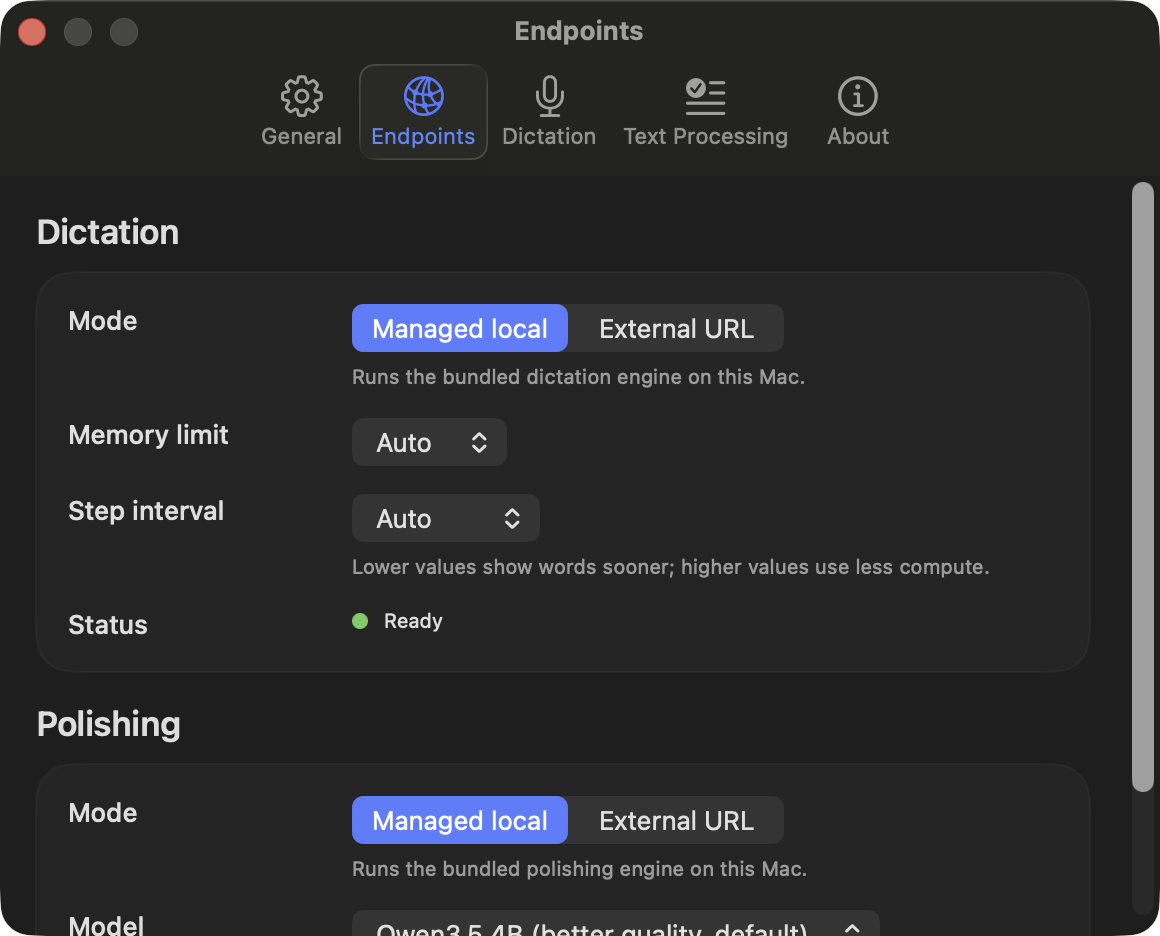Click the Dictation section heading

tap(108, 232)
